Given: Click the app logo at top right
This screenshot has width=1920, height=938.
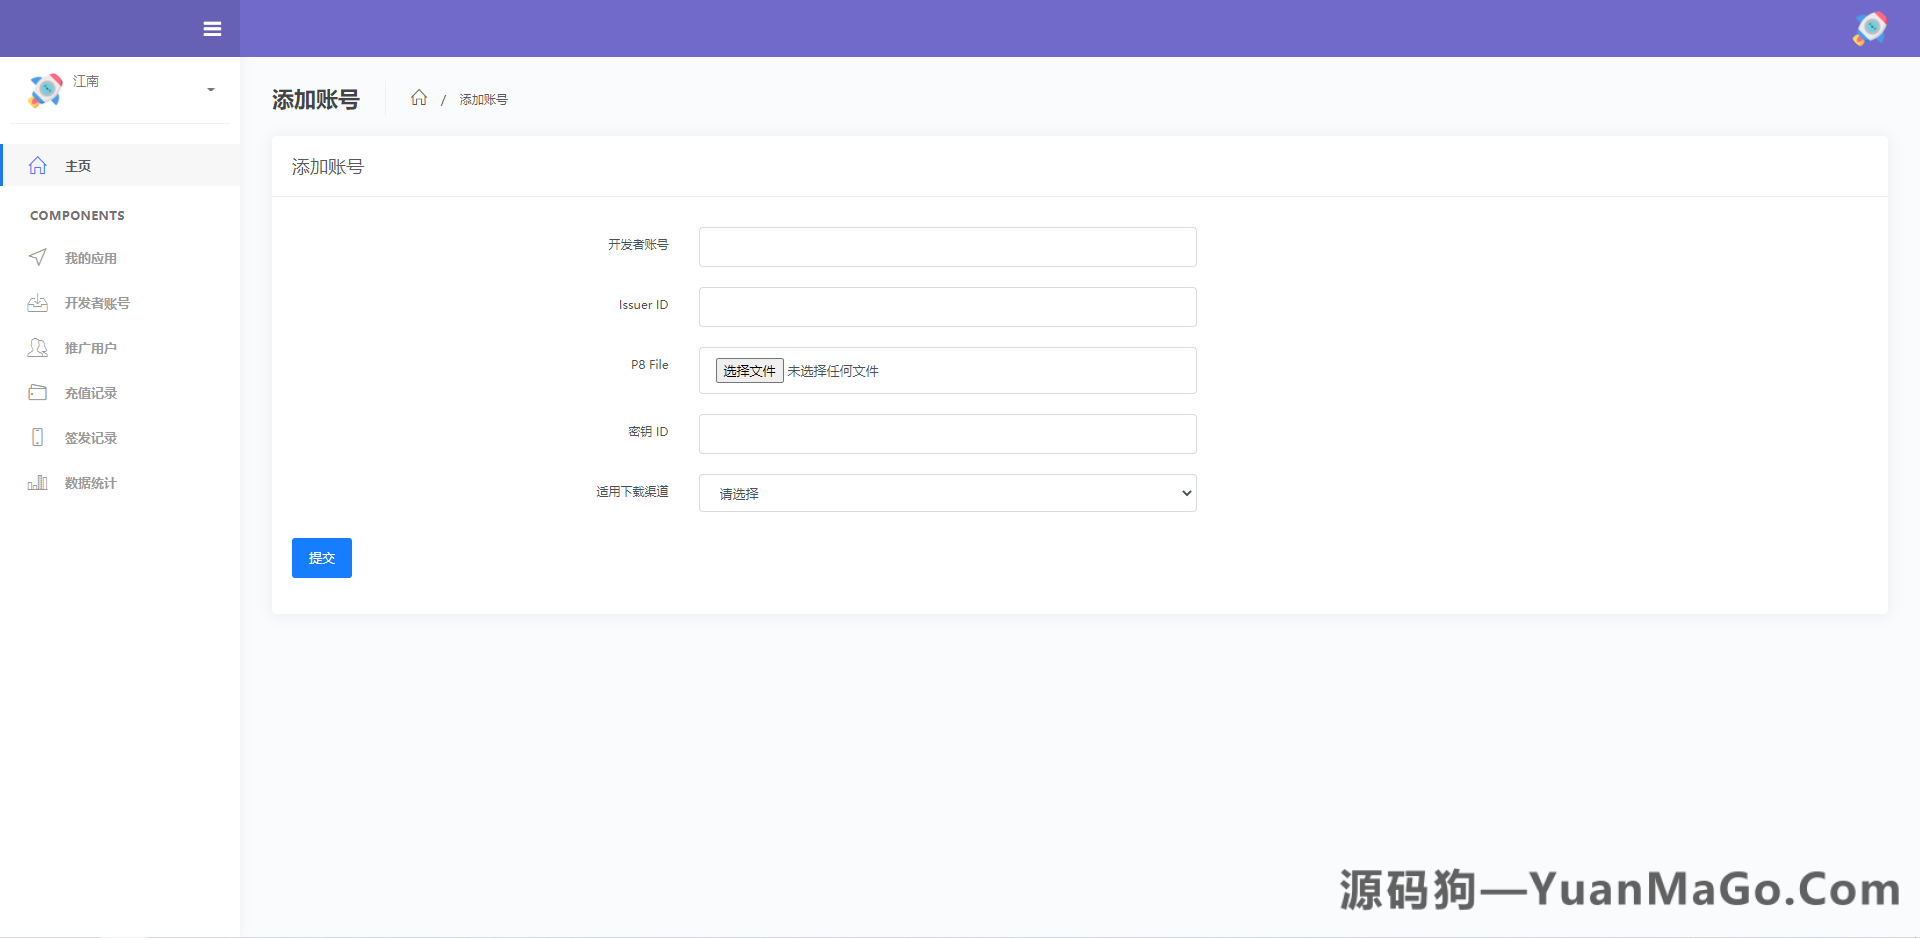Looking at the screenshot, I should tap(1869, 28).
